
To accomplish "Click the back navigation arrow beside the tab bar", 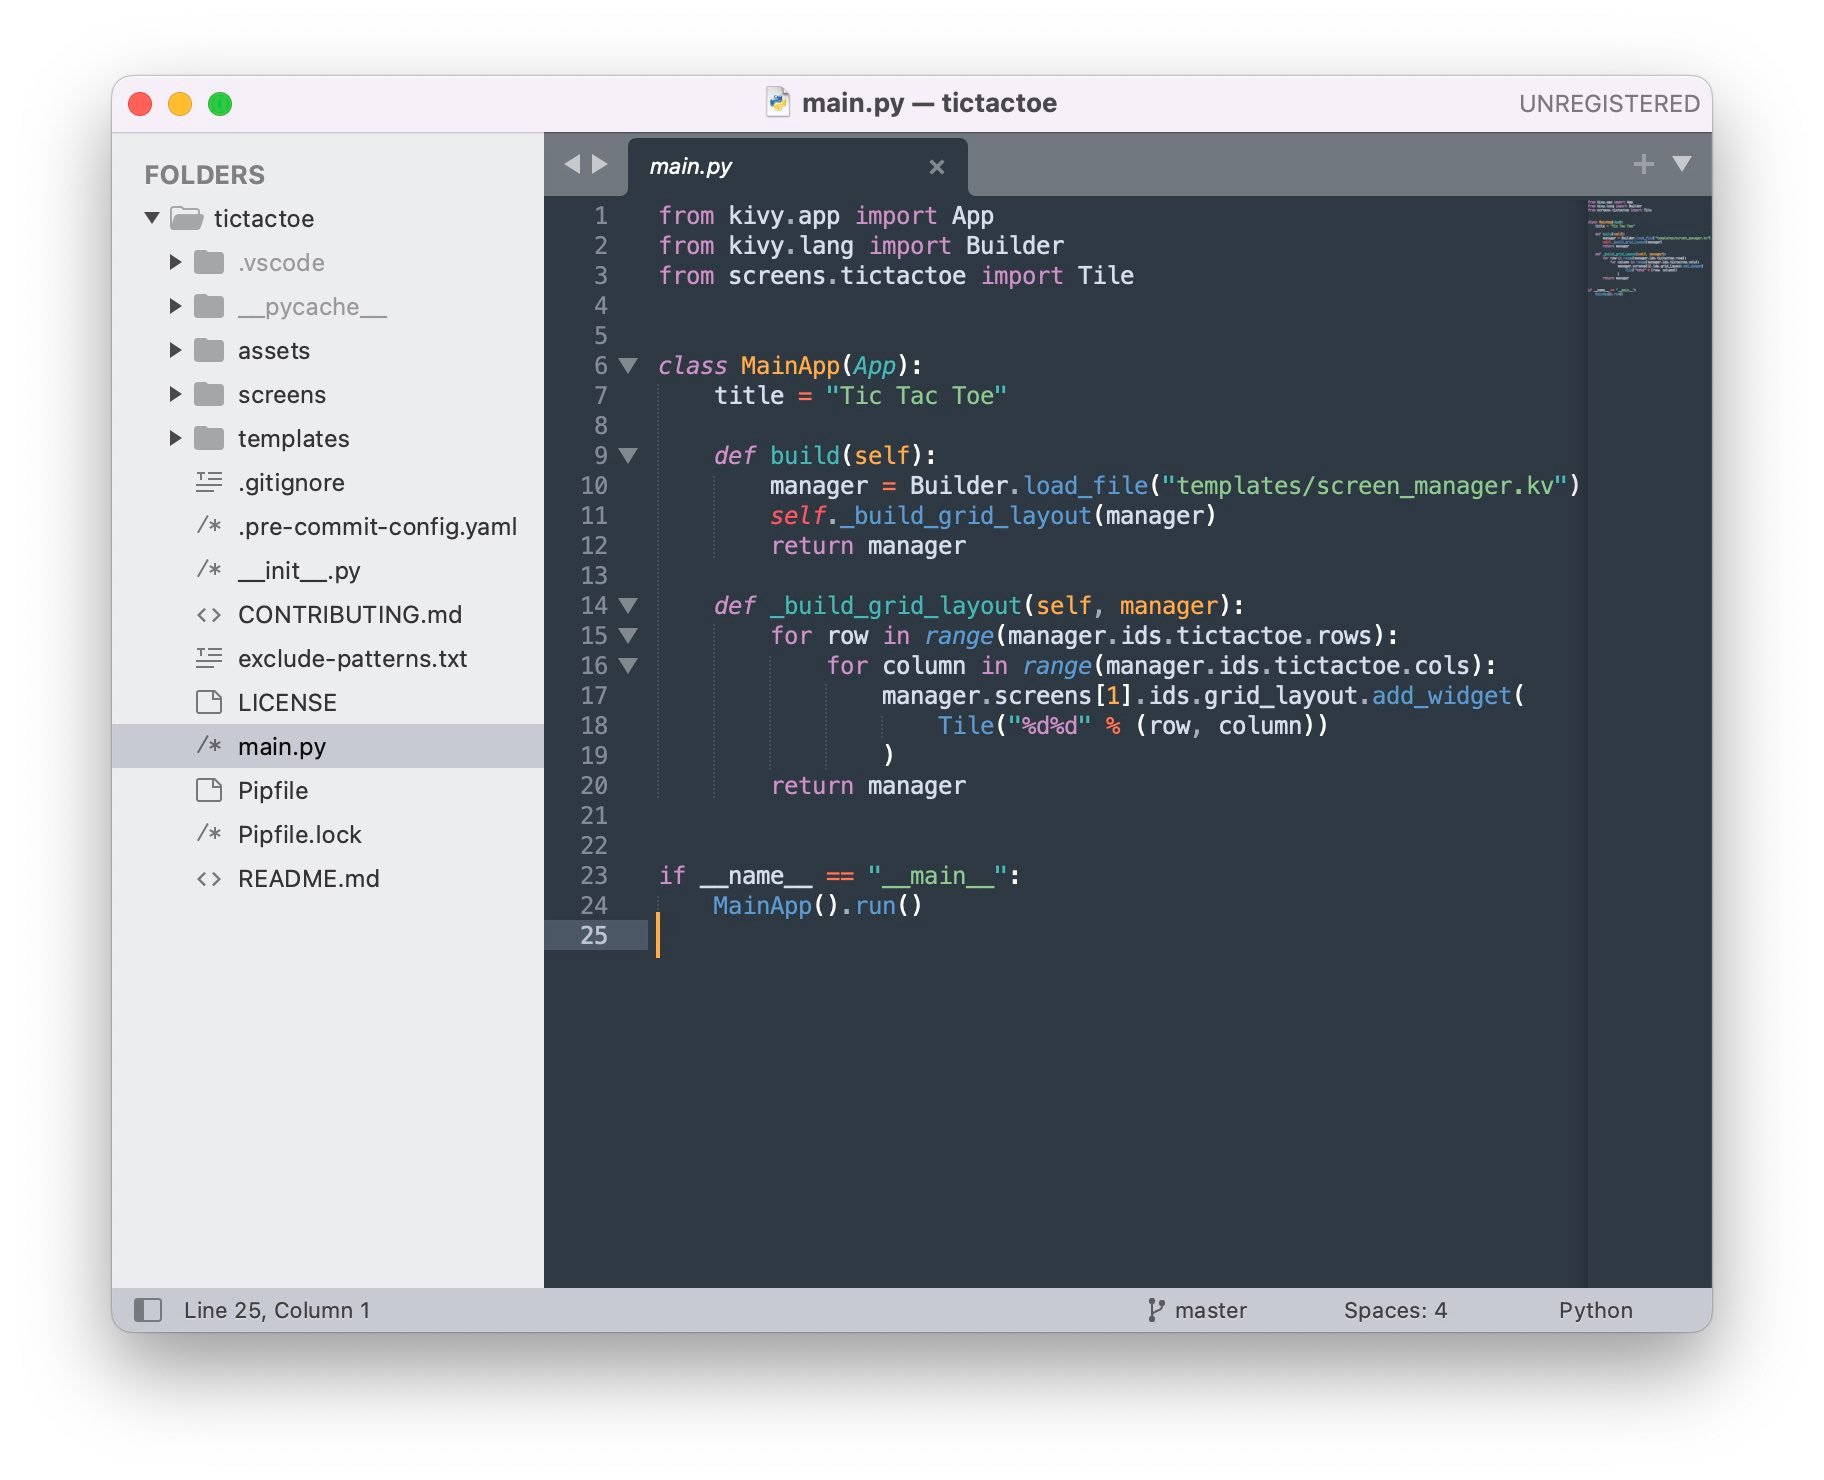I will (x=570, y=163).
